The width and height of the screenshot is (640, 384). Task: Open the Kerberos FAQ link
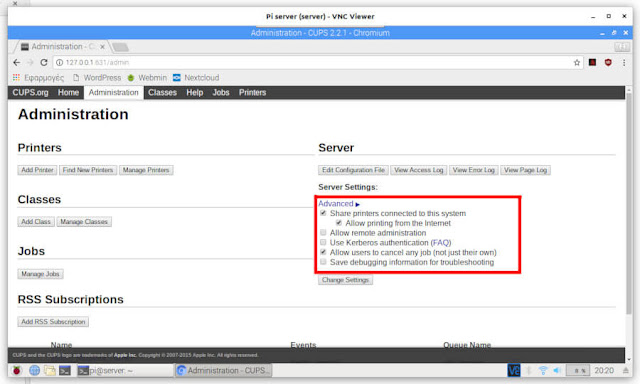pyautogui.click(x=441, y=242)
